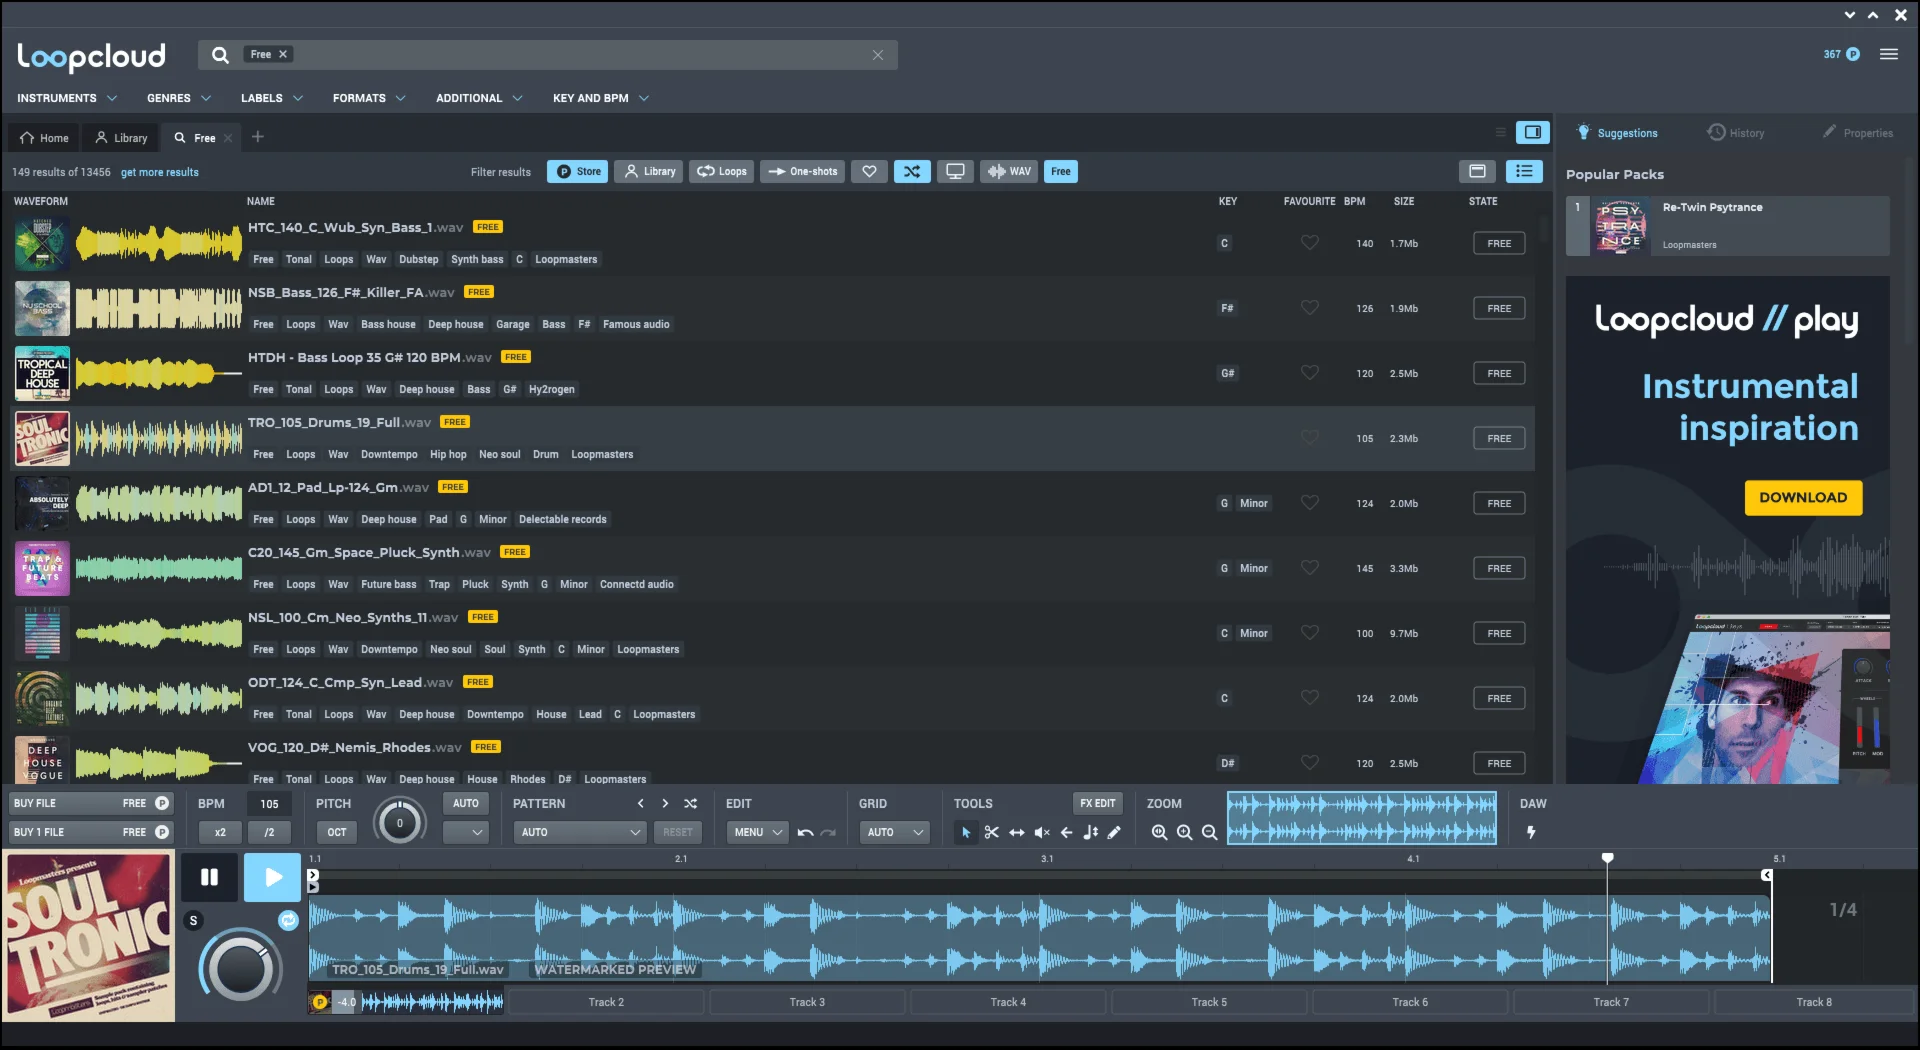Favourite the NSB_Bass_126 sample with the heart
The image size is (1920, 1050).
[x=1309, y=308]
